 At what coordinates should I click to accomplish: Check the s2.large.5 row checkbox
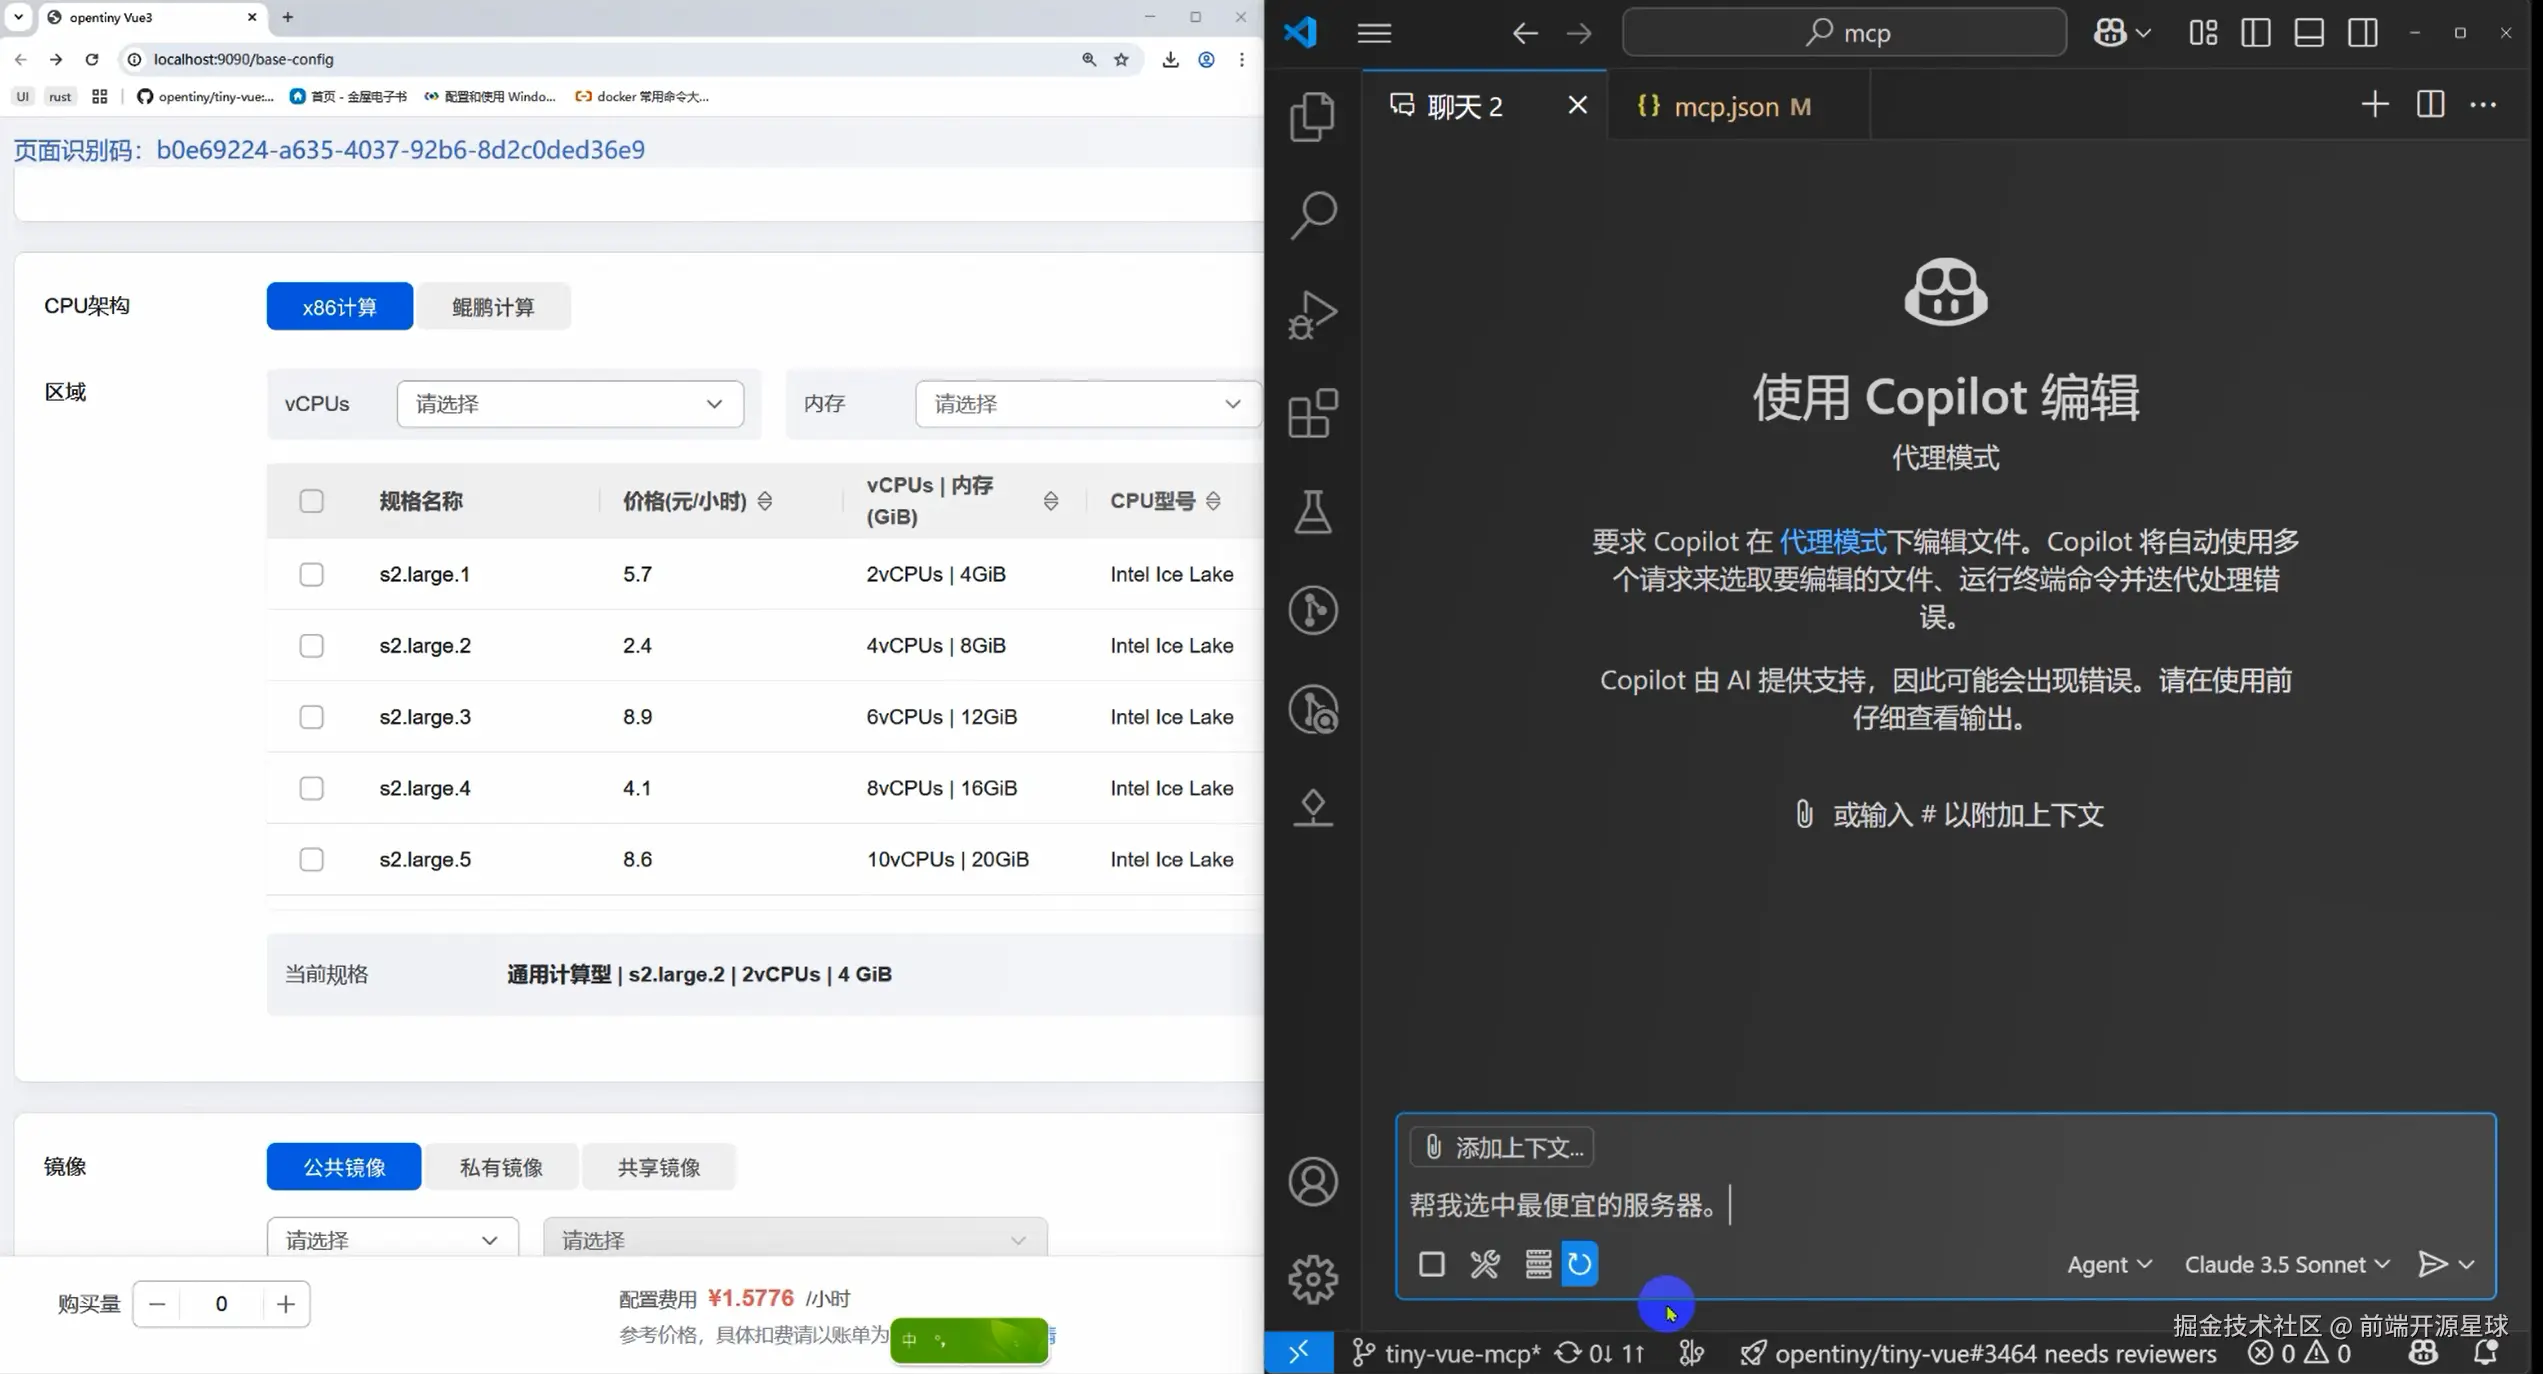tap(311, 859)
